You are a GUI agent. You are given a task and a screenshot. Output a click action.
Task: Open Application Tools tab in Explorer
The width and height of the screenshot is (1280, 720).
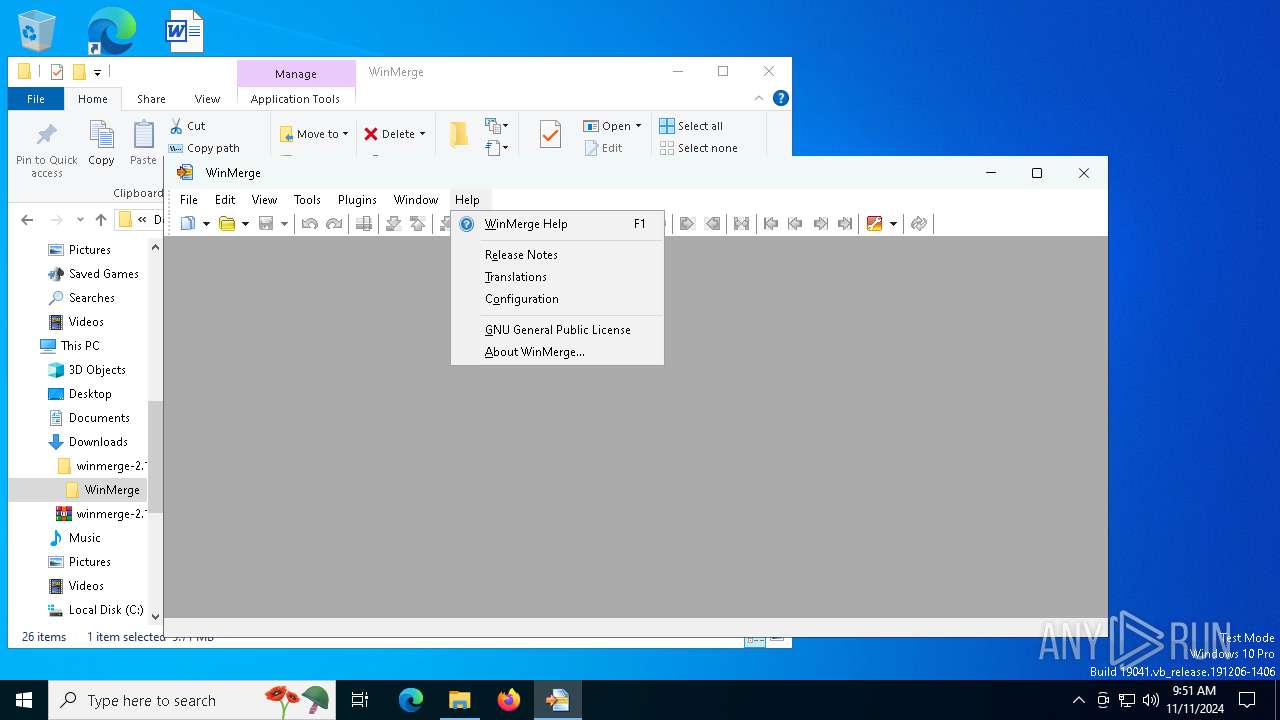point(295,99)
